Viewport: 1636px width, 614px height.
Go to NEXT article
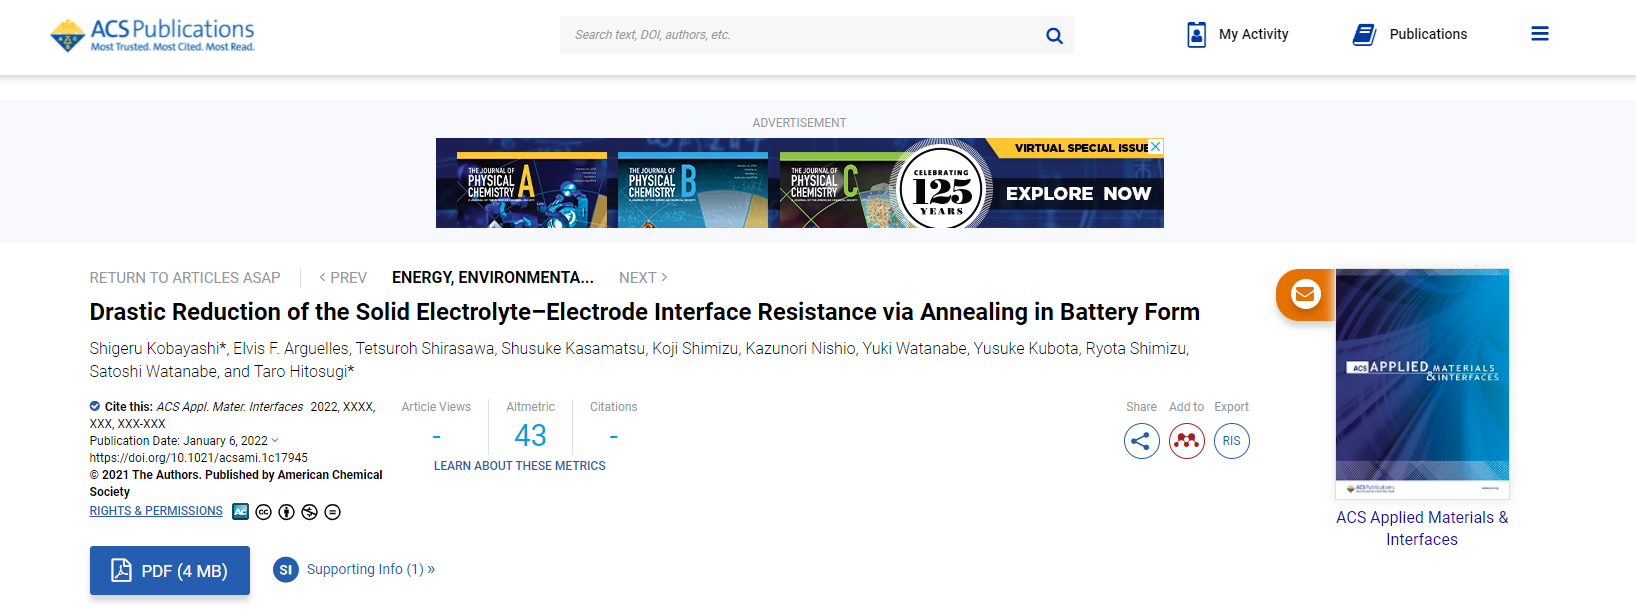click(x=642, y=278)
